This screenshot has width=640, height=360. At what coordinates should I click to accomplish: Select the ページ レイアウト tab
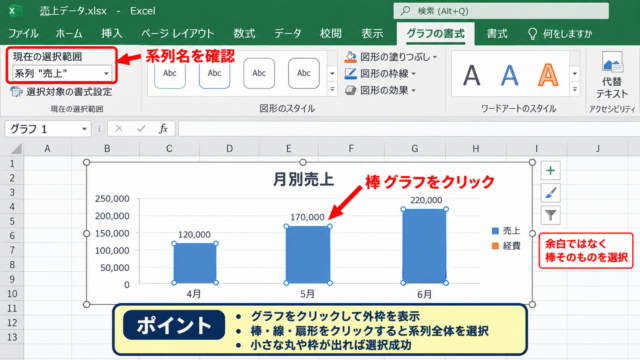pyautogui.click(x=178, y=33)
